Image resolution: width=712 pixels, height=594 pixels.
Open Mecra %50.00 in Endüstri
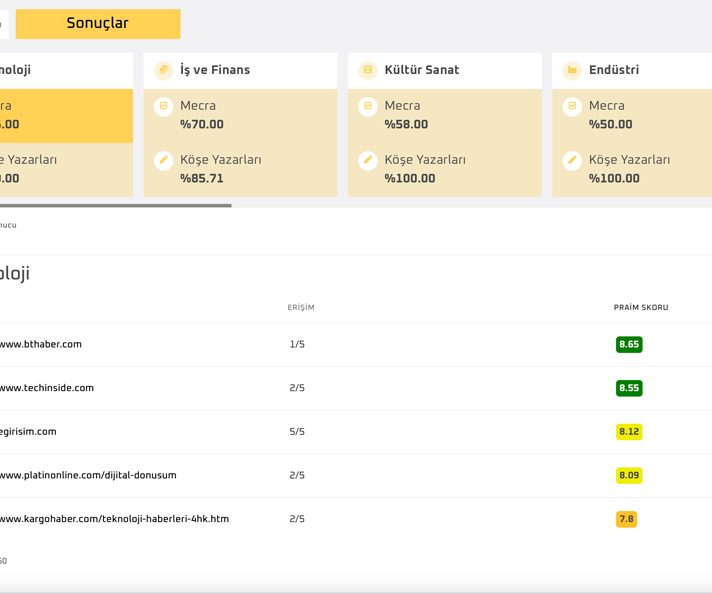tap(632, 115)
